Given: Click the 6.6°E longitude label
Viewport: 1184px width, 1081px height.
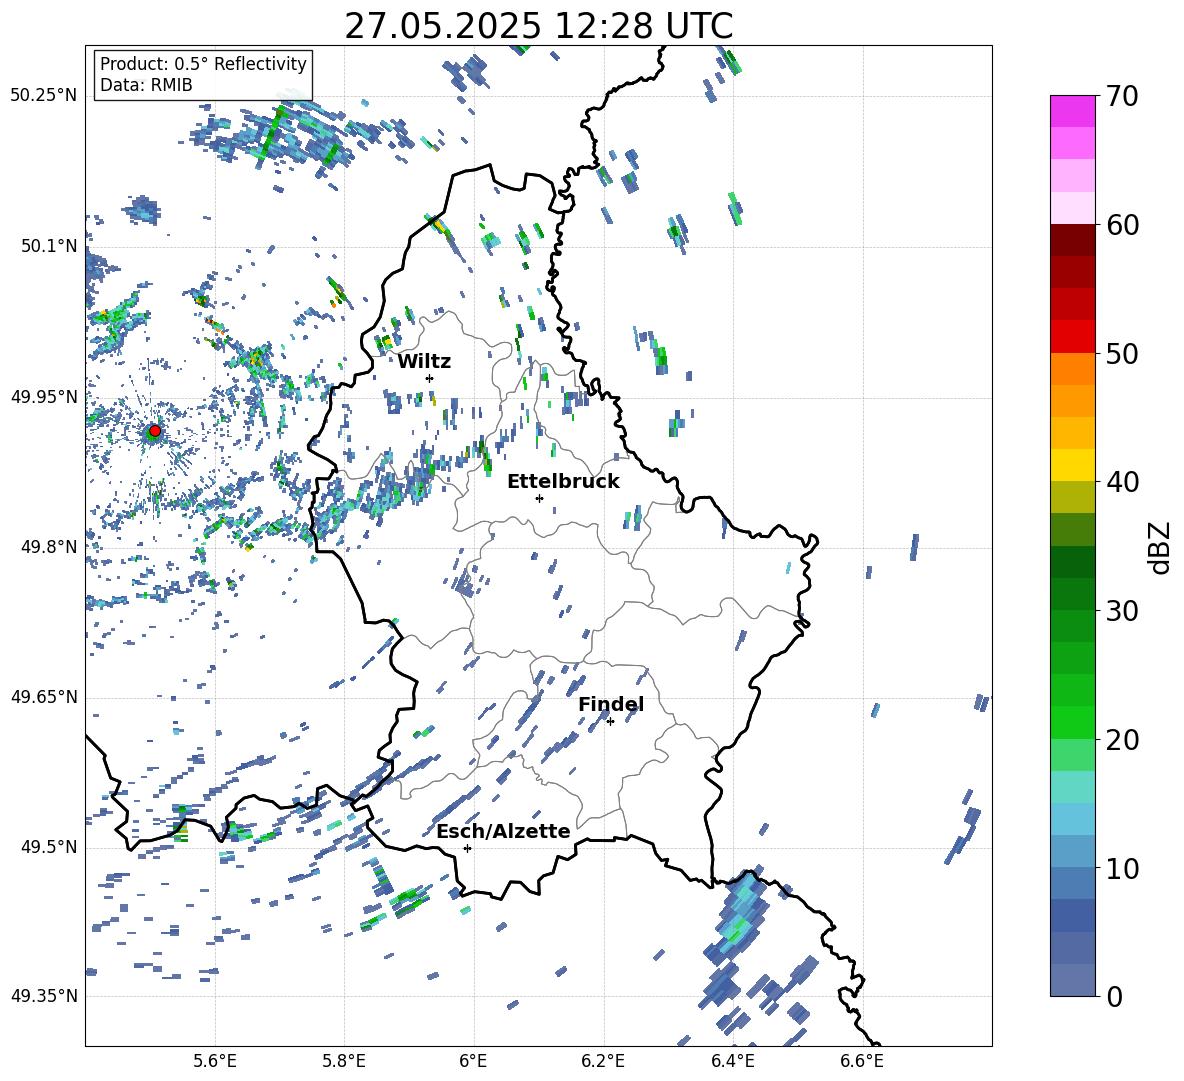Looking at the screenshot, I should [x=862, y=1061].
